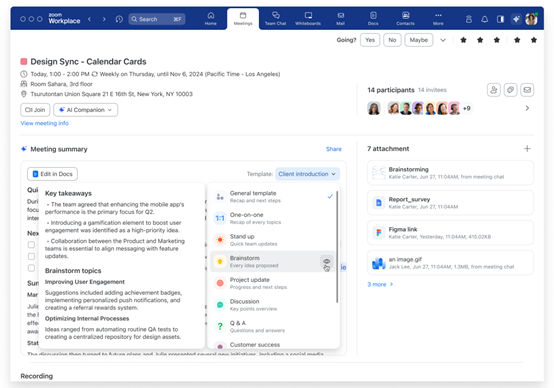Image resolution: width=554 pixels, height=388 pixels.
Task: Click the Meeting summary sparkle icon
Action: tap(24, 149)
